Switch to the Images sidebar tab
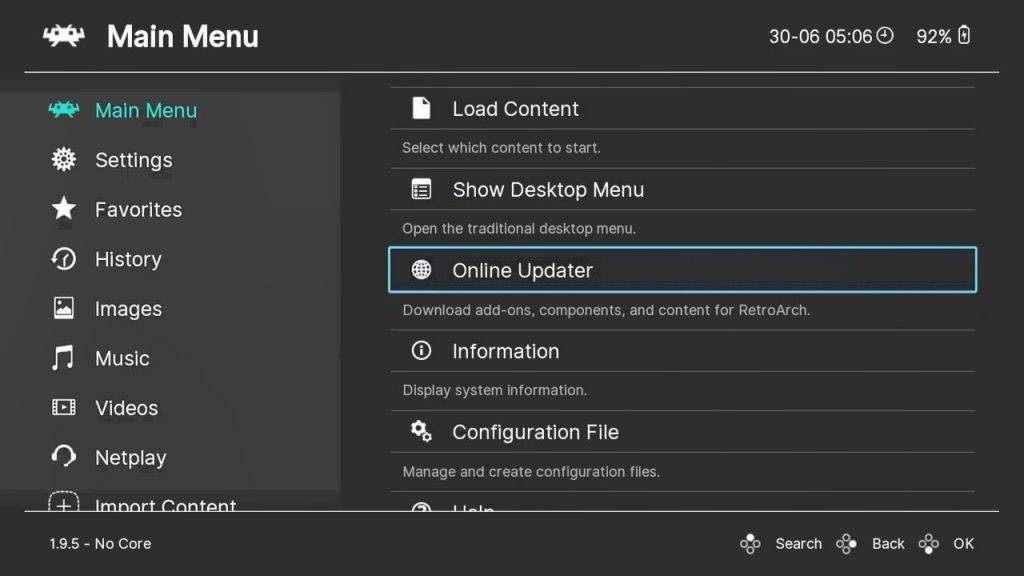Viewport: 1024px width, 576px height. pyautogui.click(x=129, y=309)
